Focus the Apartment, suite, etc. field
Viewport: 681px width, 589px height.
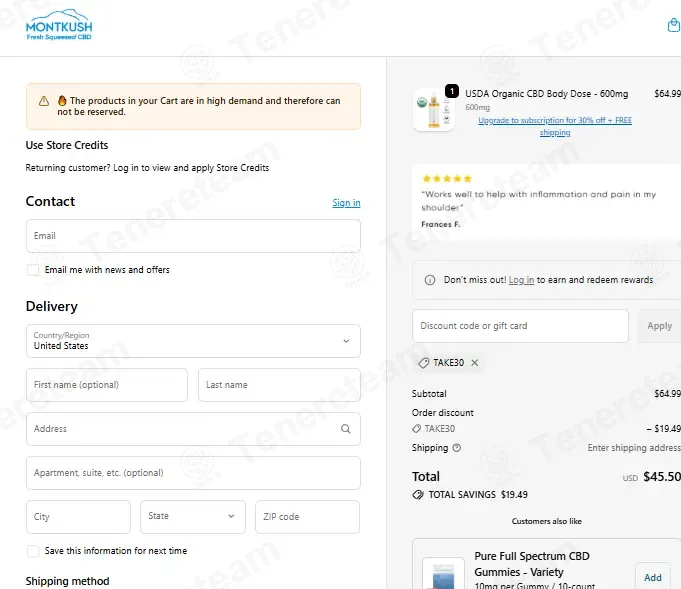coord(193,473)
